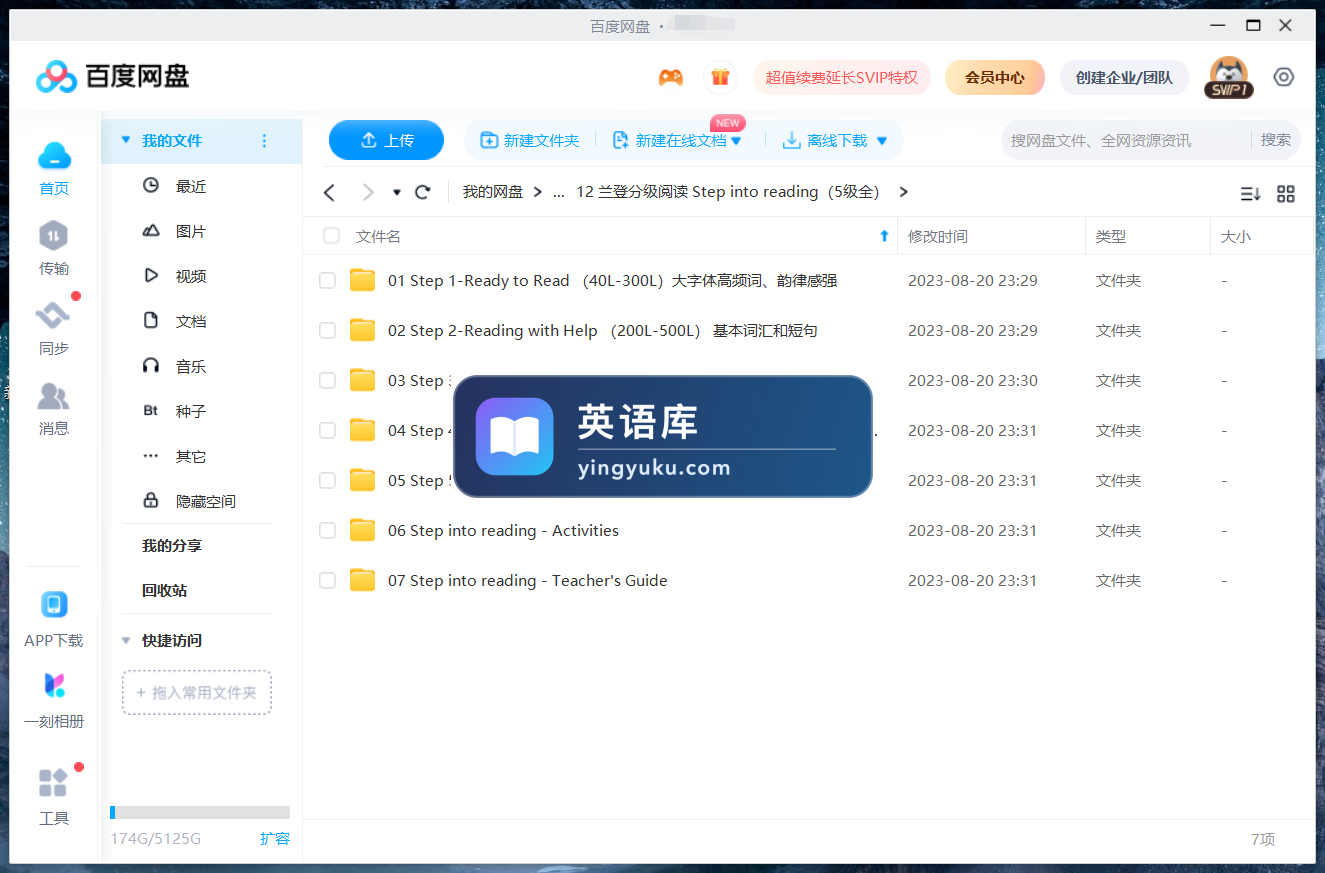Open 我的分享
The width and height of the screenshot is (1325, 873).
tap(172, 546)
